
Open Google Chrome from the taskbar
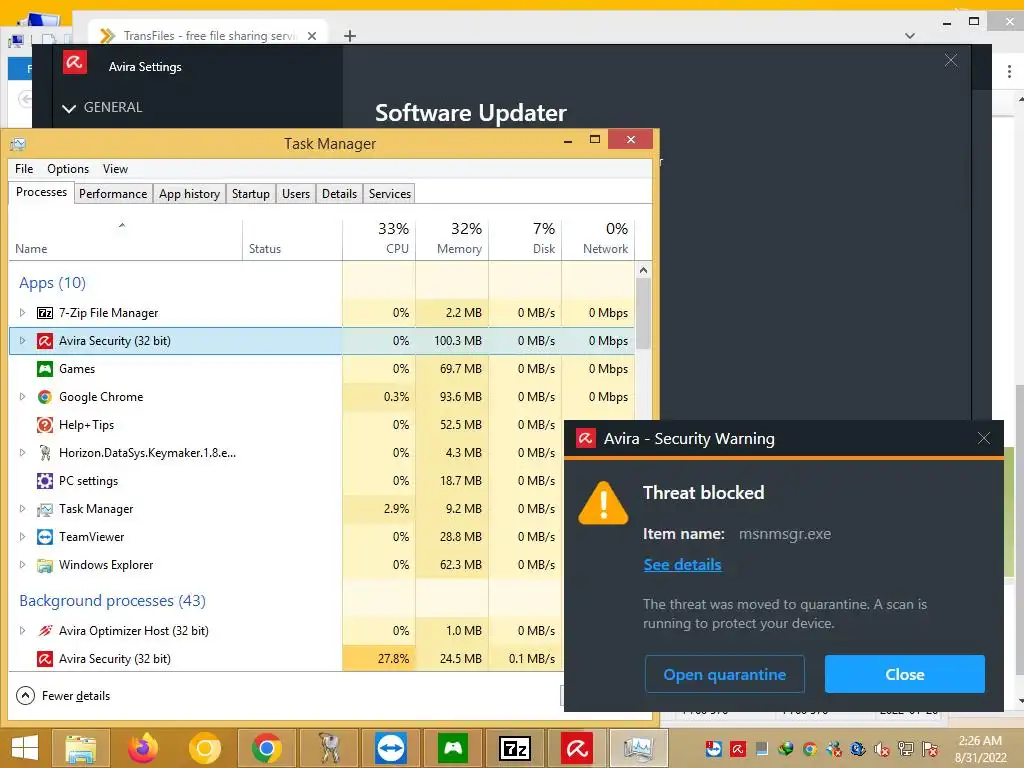pos(266,748)
